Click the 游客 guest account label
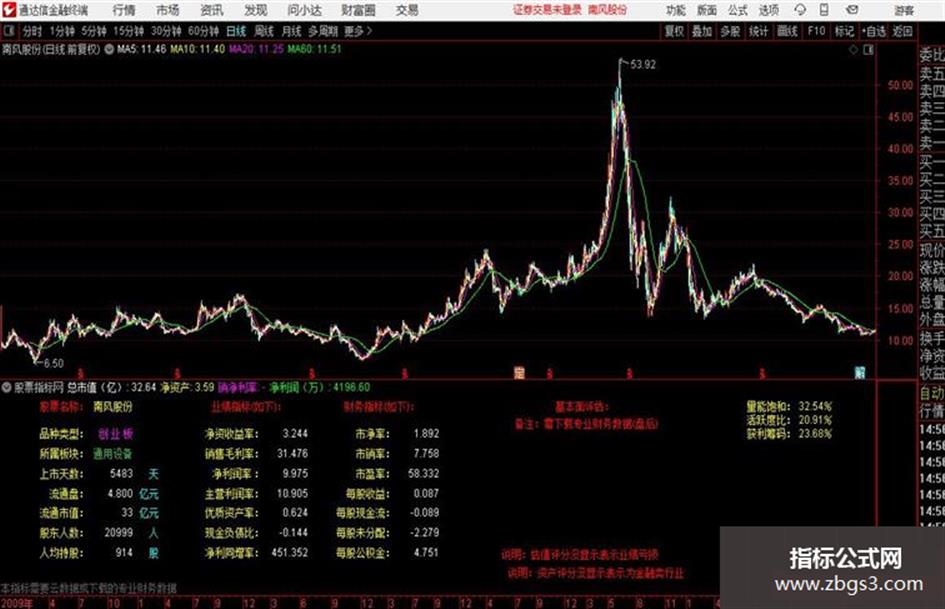The width and height of the screenshot is (945, 609). pyautogui.click(x=904, y=10)
